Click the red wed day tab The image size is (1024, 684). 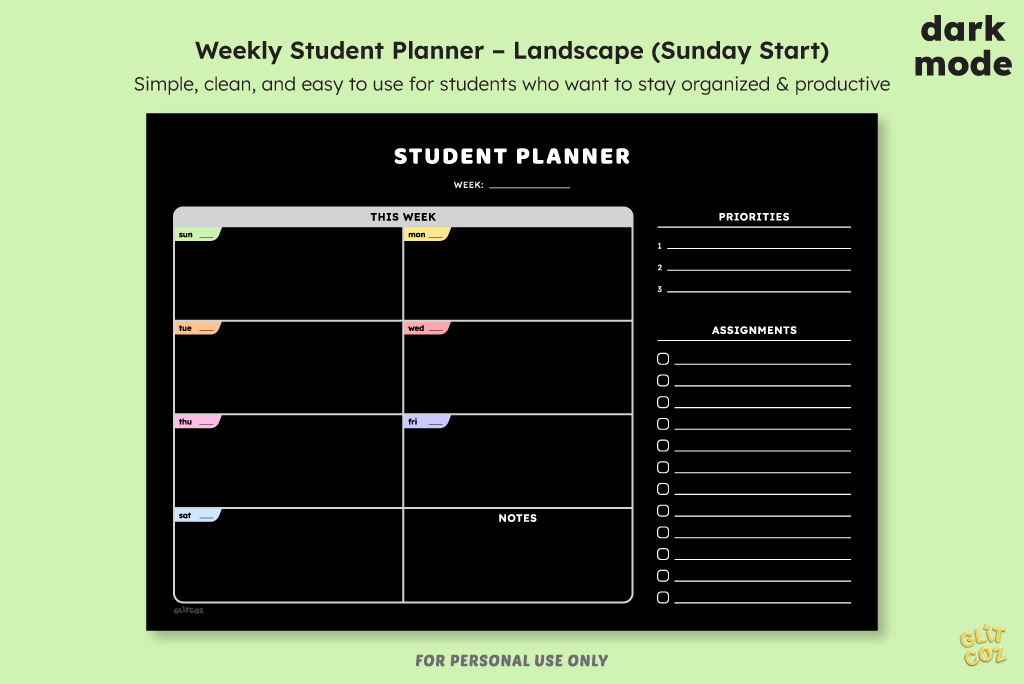tap(427, 328)
